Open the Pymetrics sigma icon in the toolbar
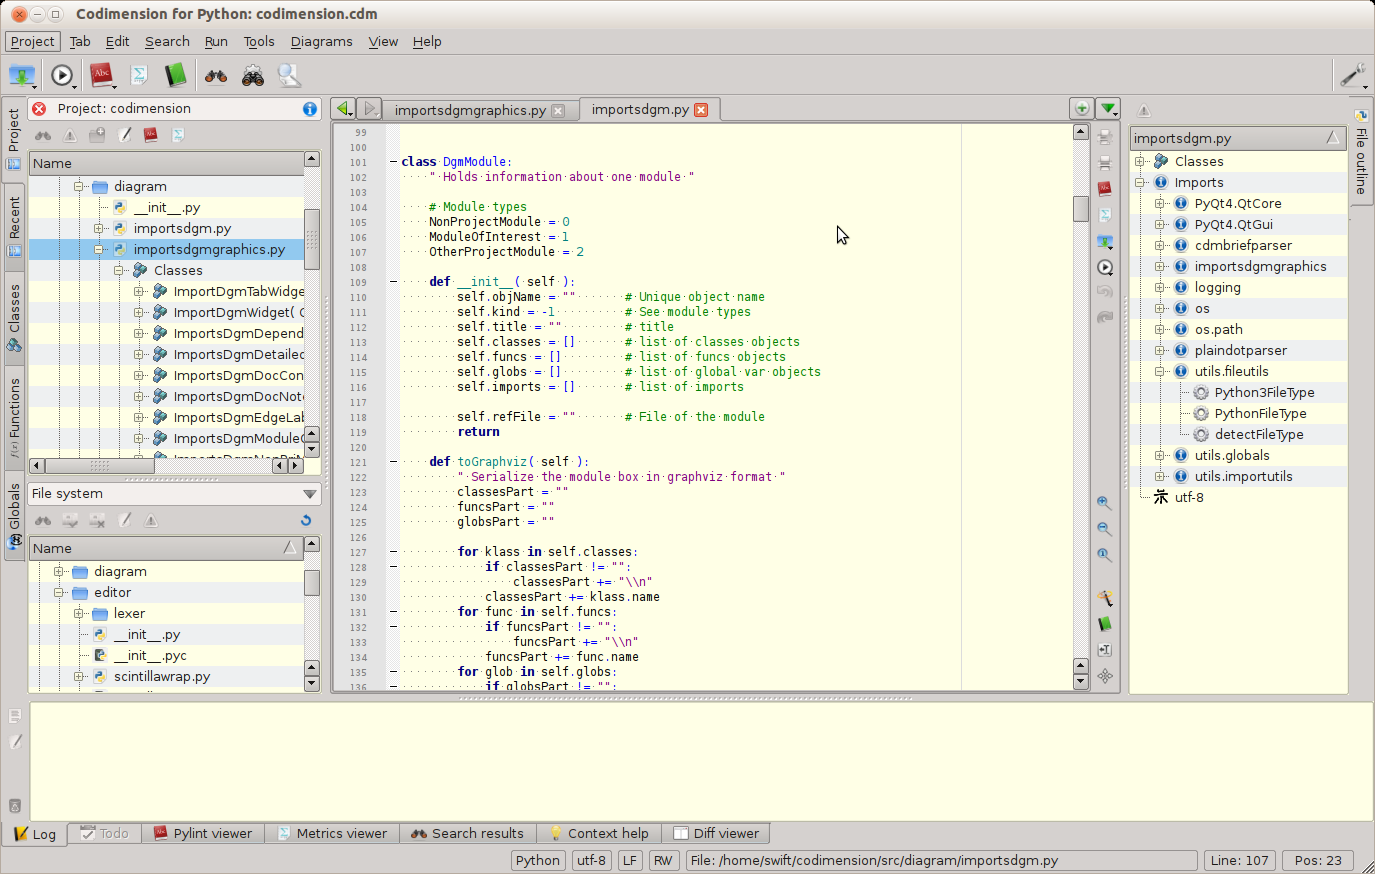The width and height of the screenshot is (1375, 874). [137, 75]
